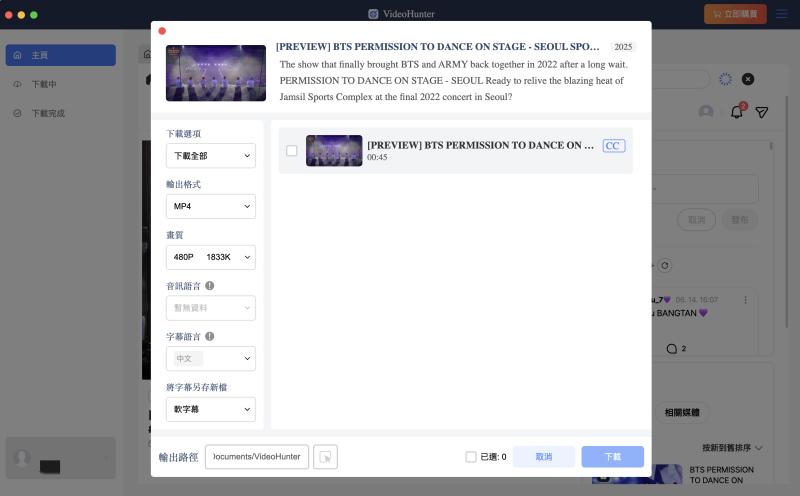
Task: Click the 立即購買 purchase button
Action: click(x=735, y=14)
